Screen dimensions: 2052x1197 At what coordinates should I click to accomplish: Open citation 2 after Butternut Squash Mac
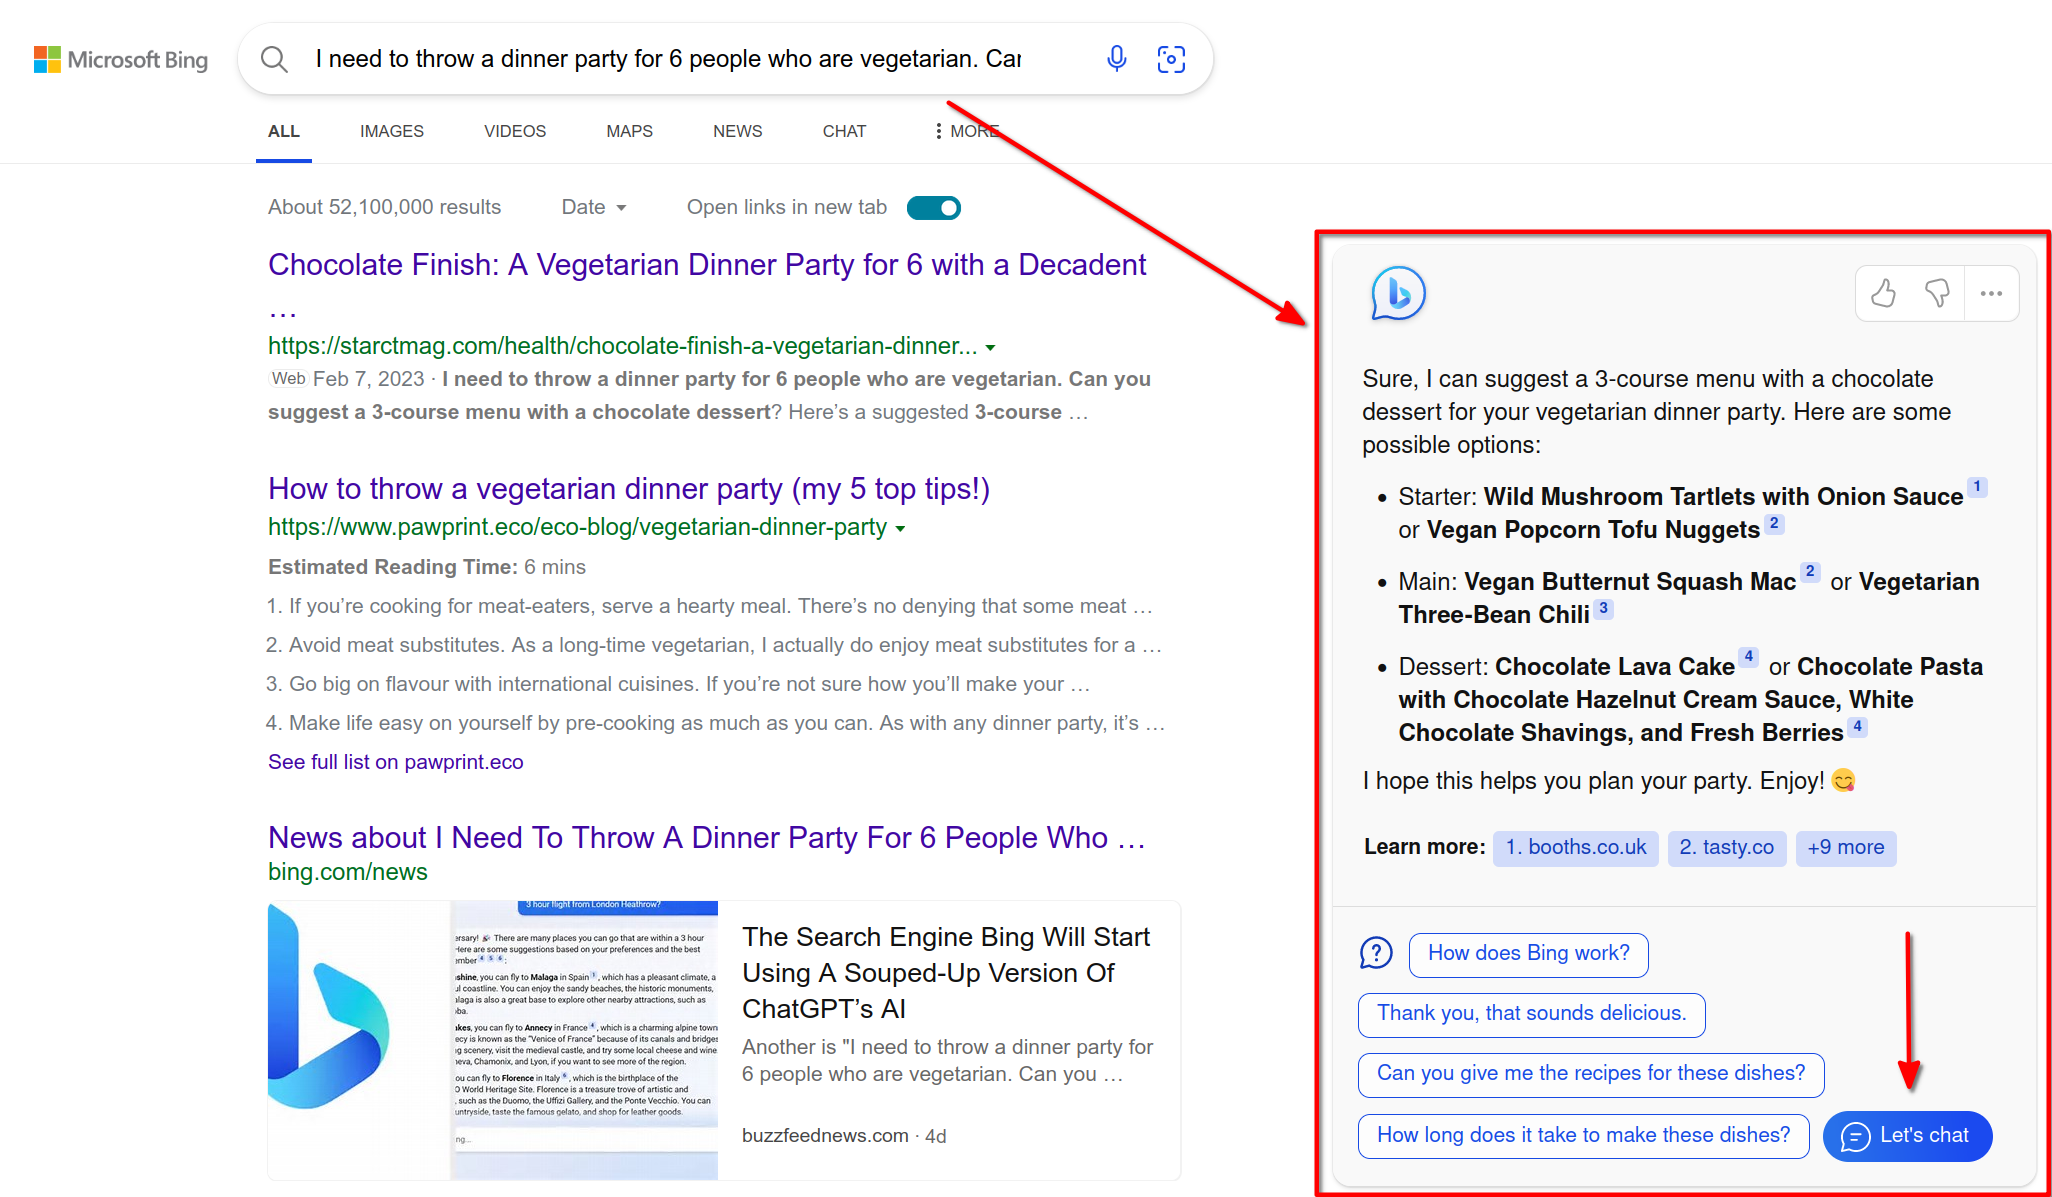pos(1810,572)
